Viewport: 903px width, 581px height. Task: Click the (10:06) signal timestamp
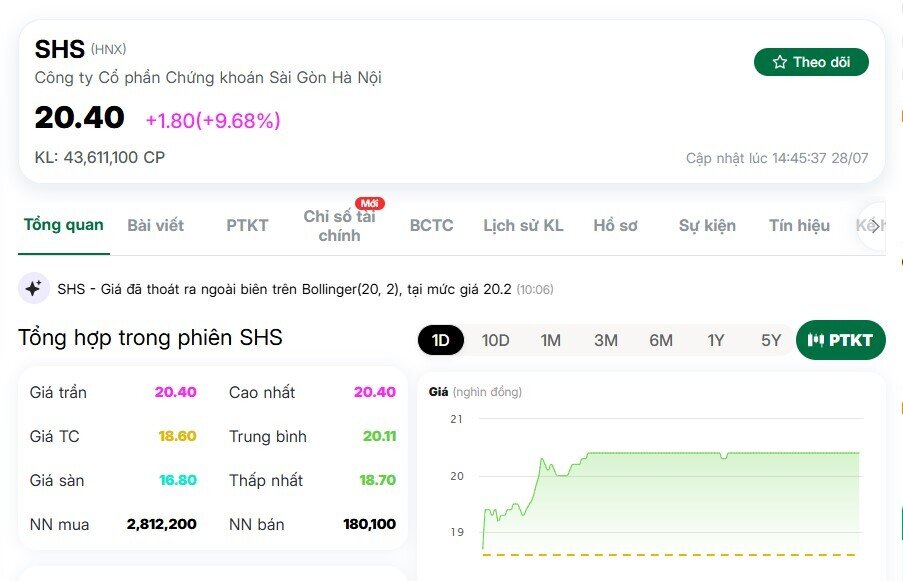[535, 290]
